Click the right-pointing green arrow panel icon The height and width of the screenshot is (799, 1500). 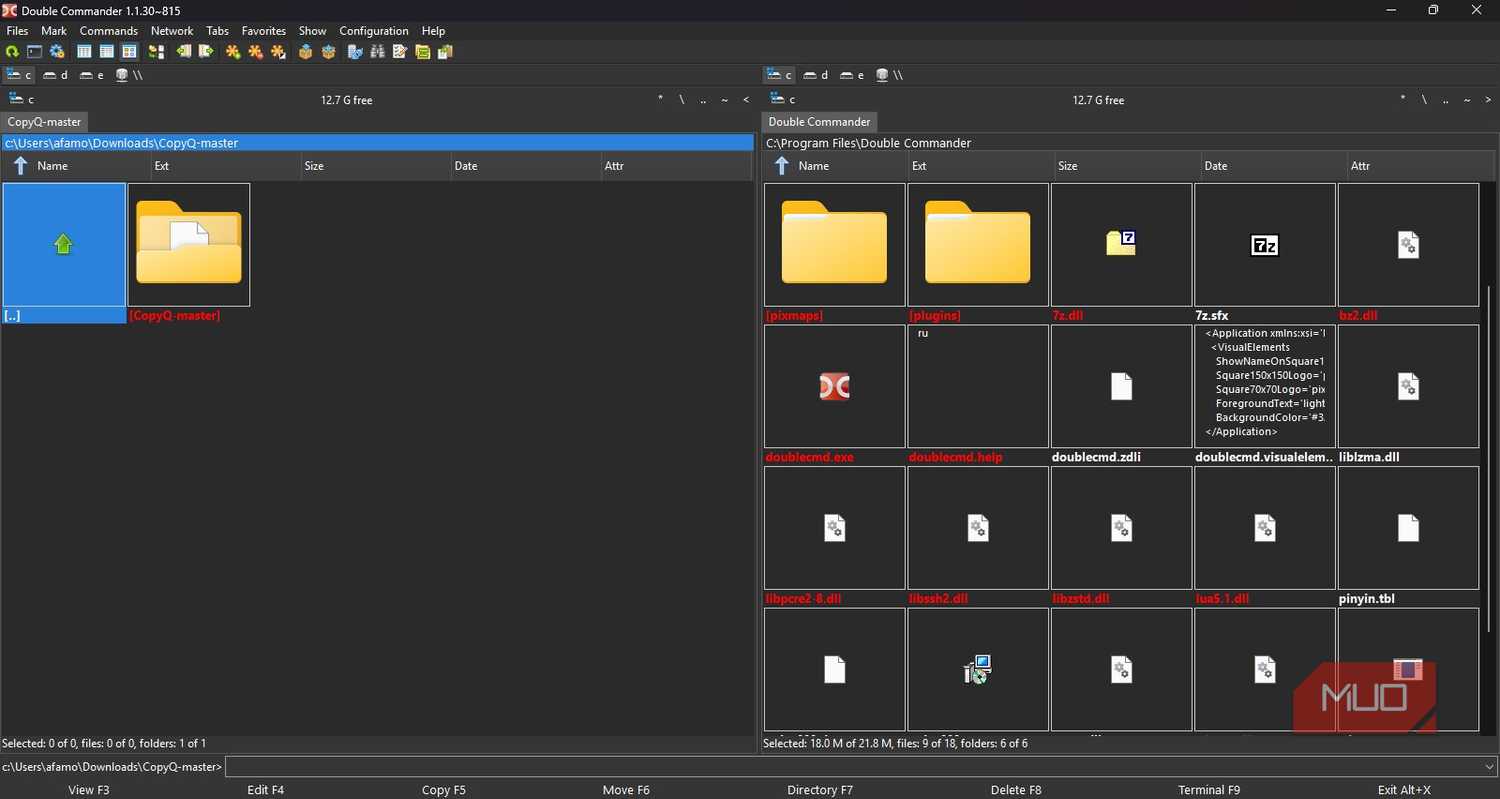206,52
